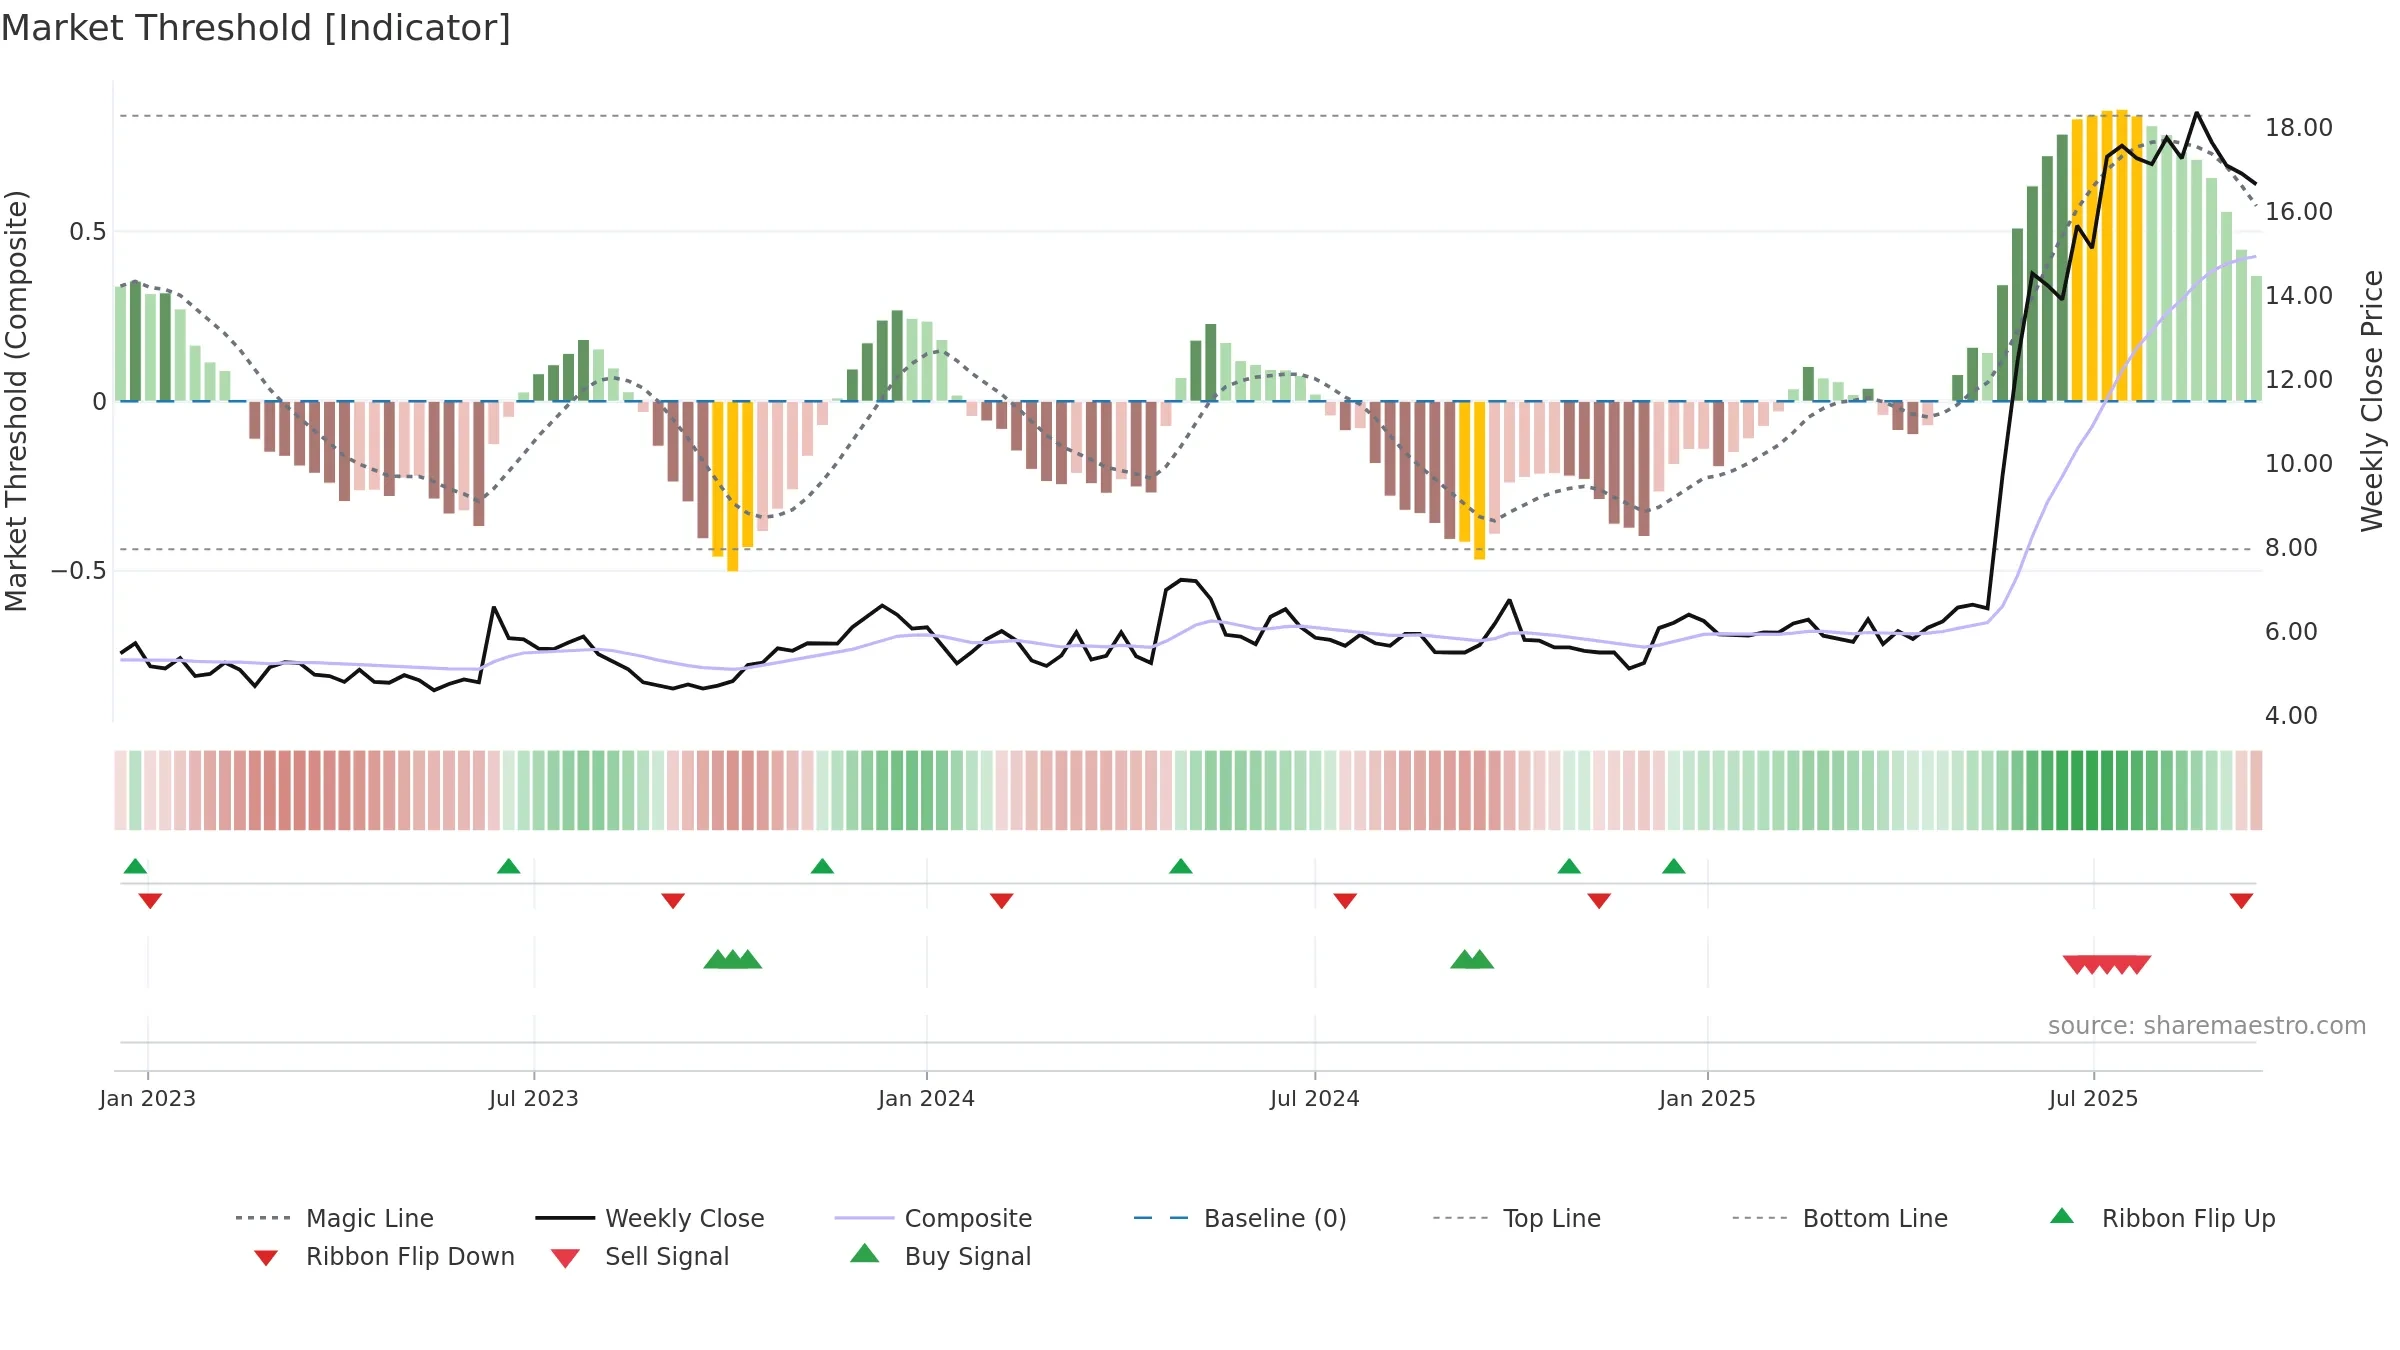
Task: Toggle the Ribbon Flip Down legend entry
Action: tap(384, 1256)
